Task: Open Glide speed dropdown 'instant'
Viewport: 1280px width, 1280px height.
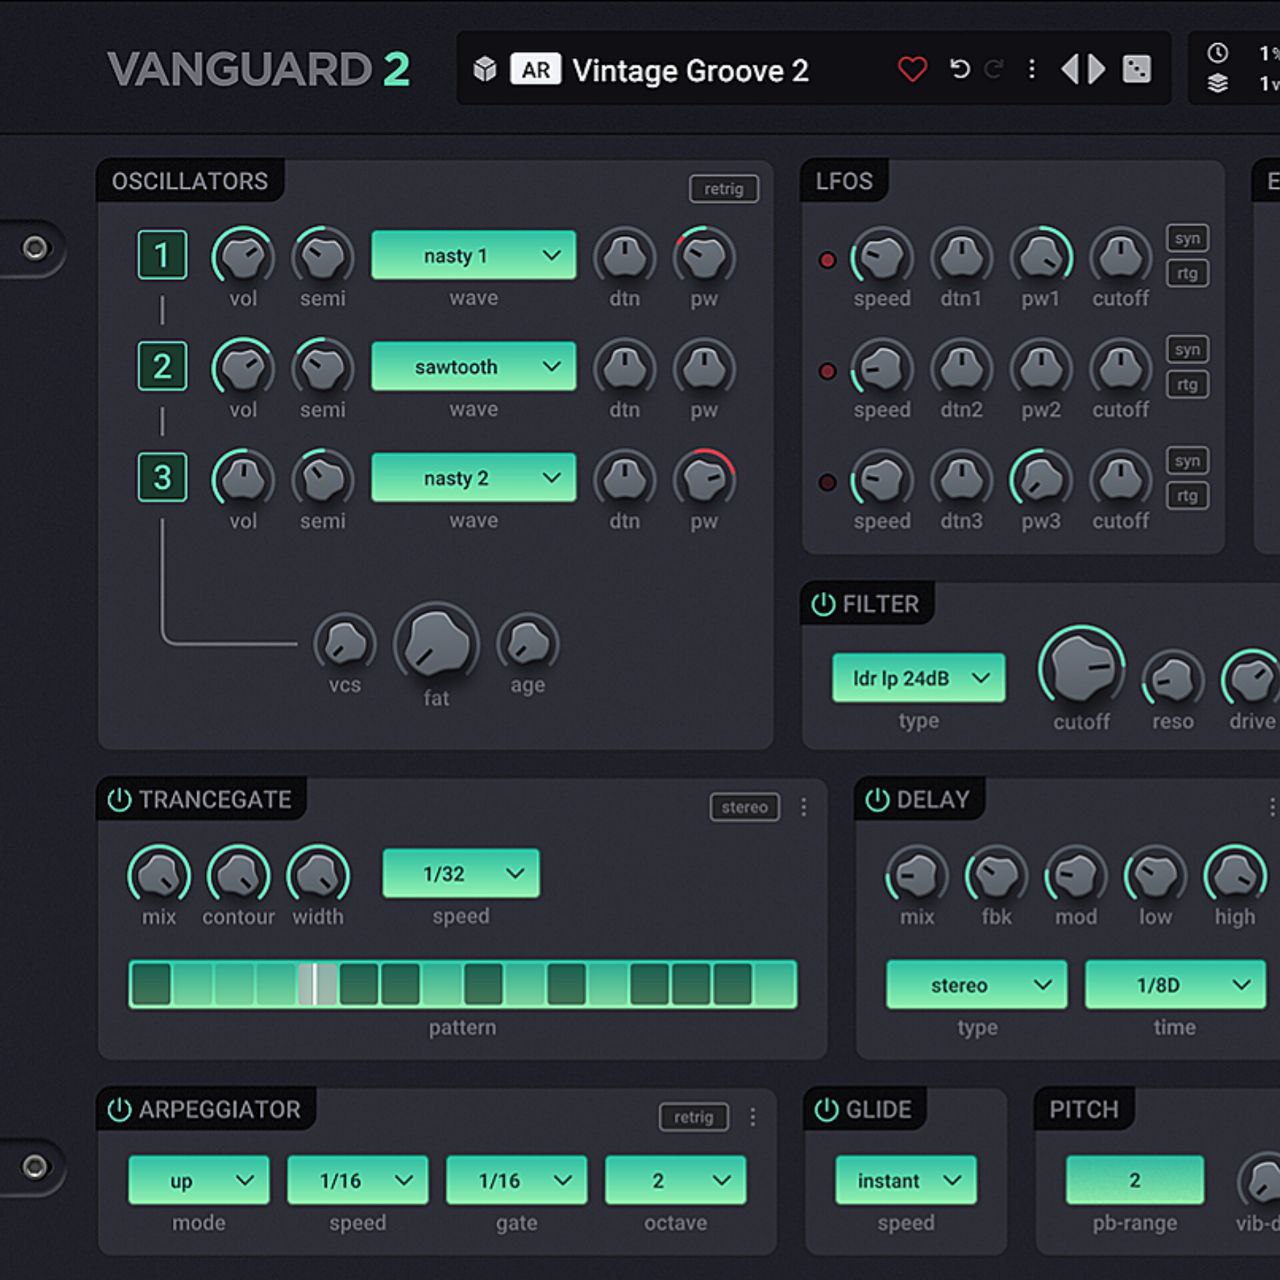Action: pyautogui.click(x=906, y=1180)
